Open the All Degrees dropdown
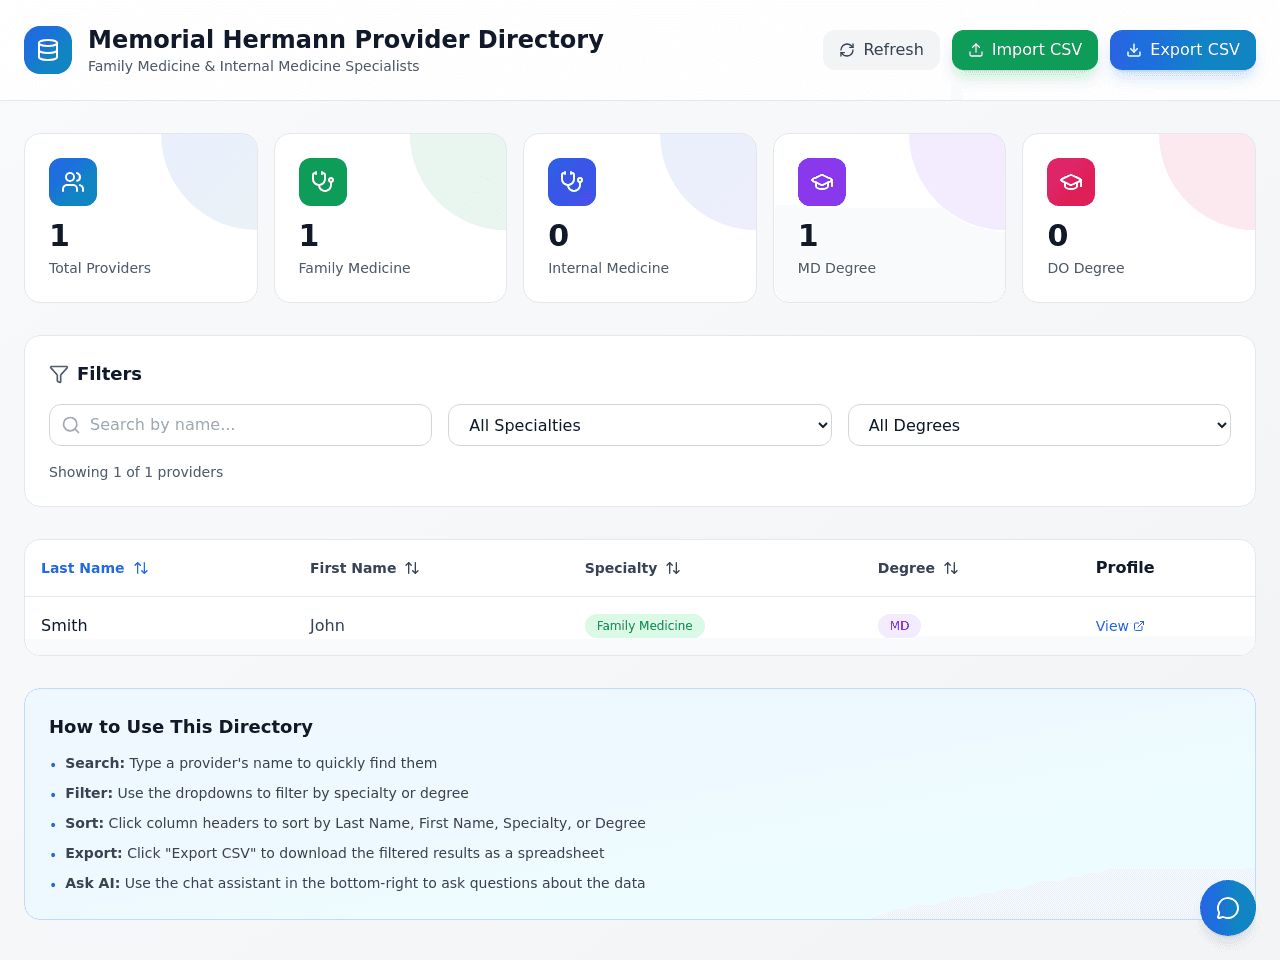Image resolution: width=1280 pixels, height=960 pixels. coord(1039,425)
